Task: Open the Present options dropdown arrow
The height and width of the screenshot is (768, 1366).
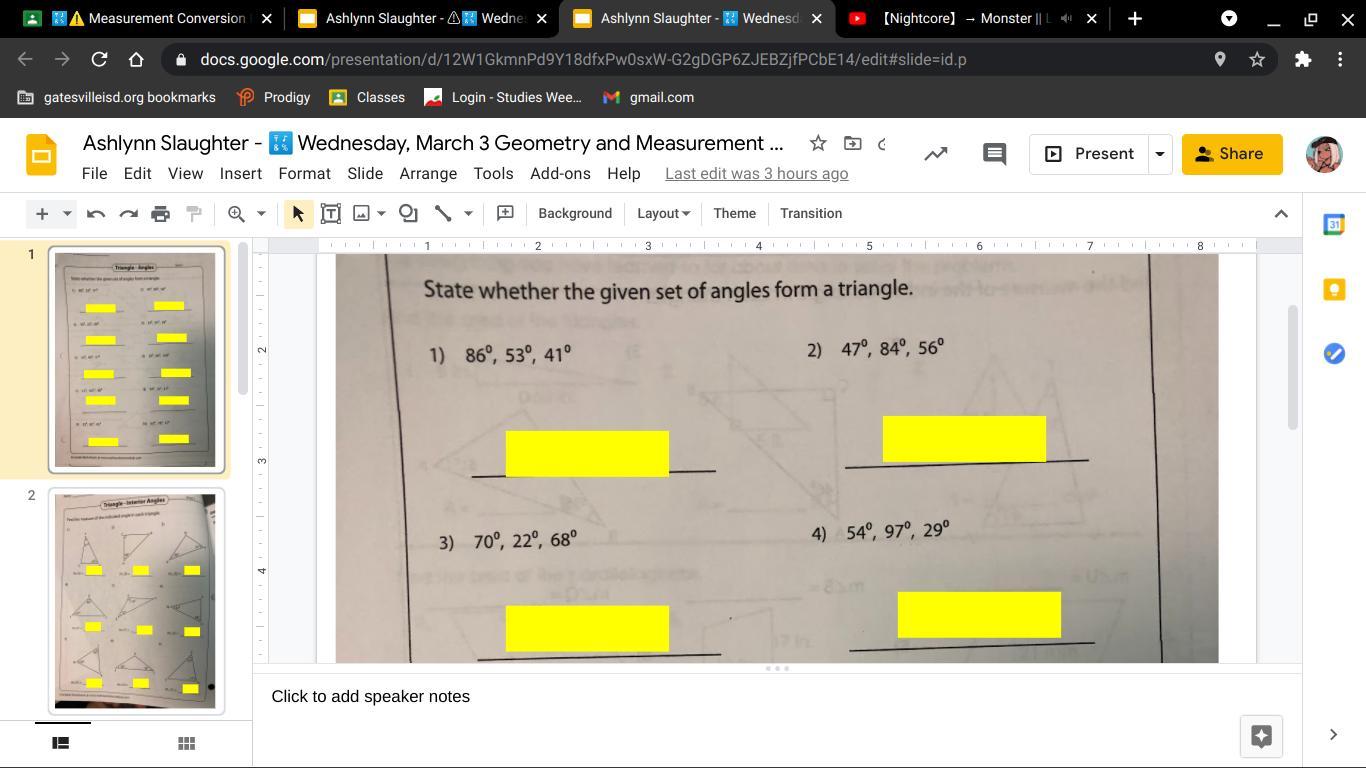Action: click(1160, 155)
